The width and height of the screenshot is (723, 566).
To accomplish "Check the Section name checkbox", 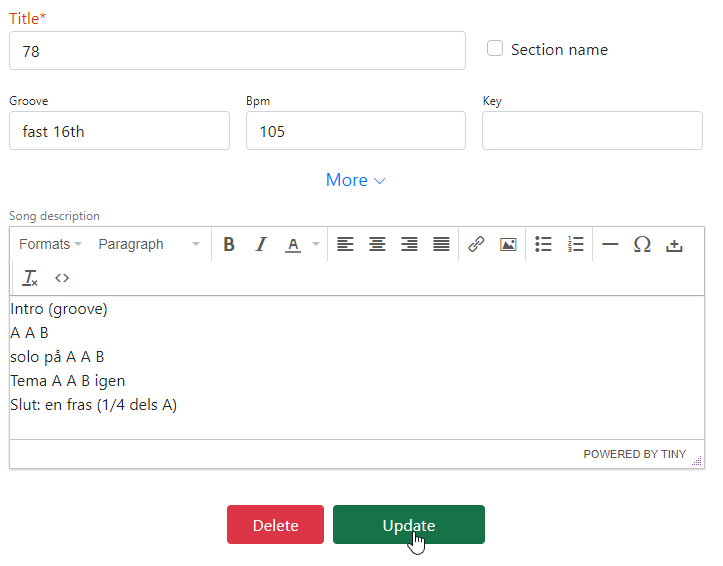I will click(x=495, y=49).
